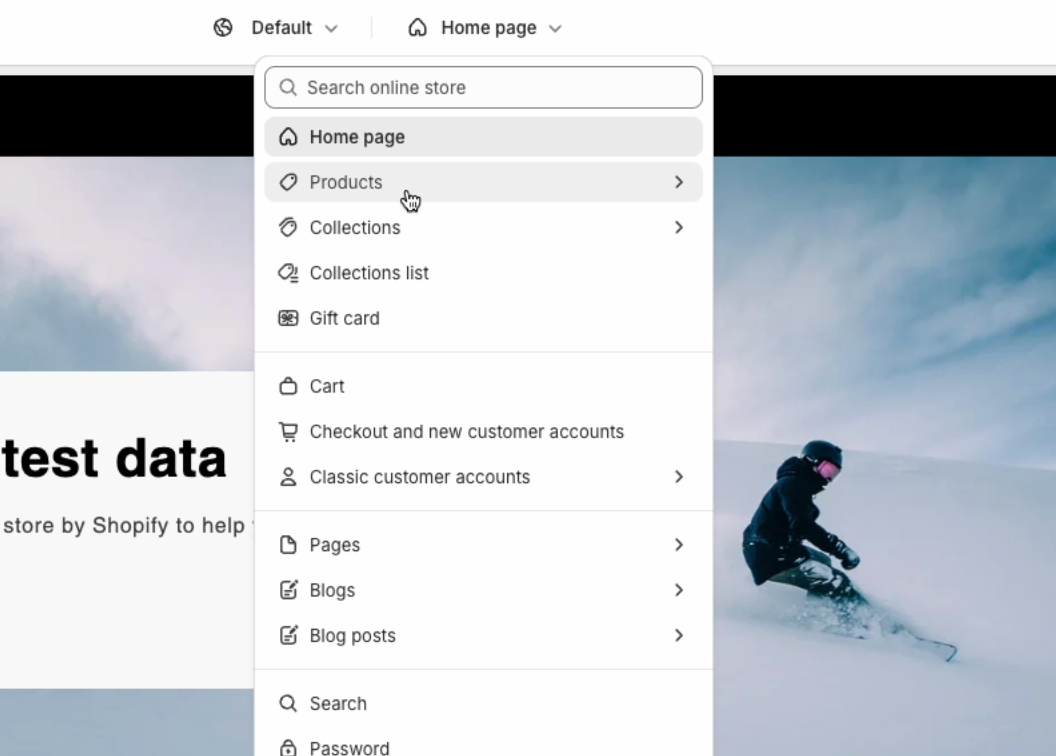Open the Default theme dropdown
1056x756 pixels.
pos(276,28)
